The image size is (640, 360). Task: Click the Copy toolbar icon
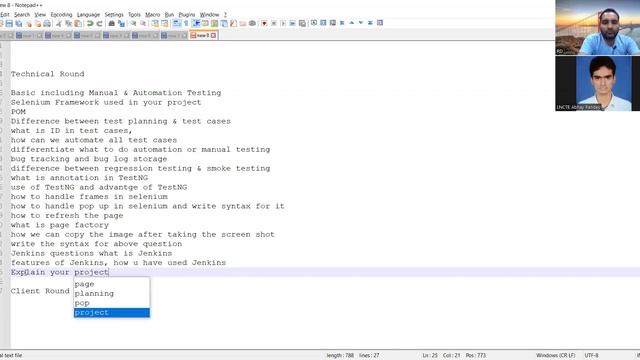(x=68, y=23)
